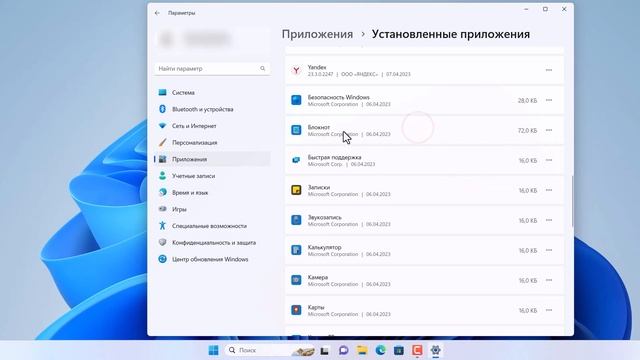Image resolution: width=640 pixels, height=360 pixels.
Task: Go to Сеть и Интернет
Action: coord(212,126)
